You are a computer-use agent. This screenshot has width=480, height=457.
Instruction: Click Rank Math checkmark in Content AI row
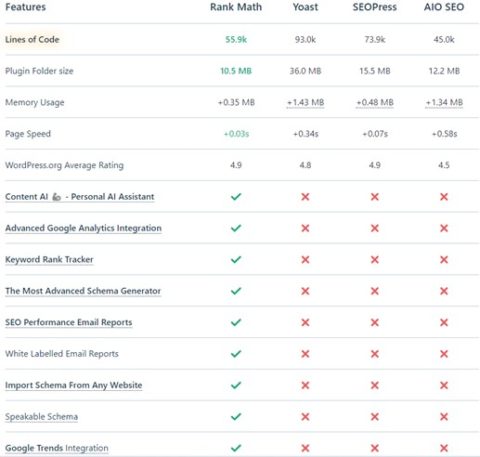tap(236, 197)
